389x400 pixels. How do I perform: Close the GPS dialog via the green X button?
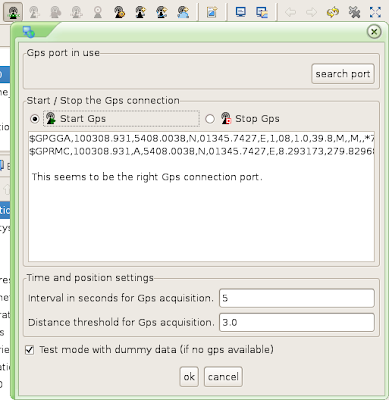pyautogui.click(x=374, y=32)
